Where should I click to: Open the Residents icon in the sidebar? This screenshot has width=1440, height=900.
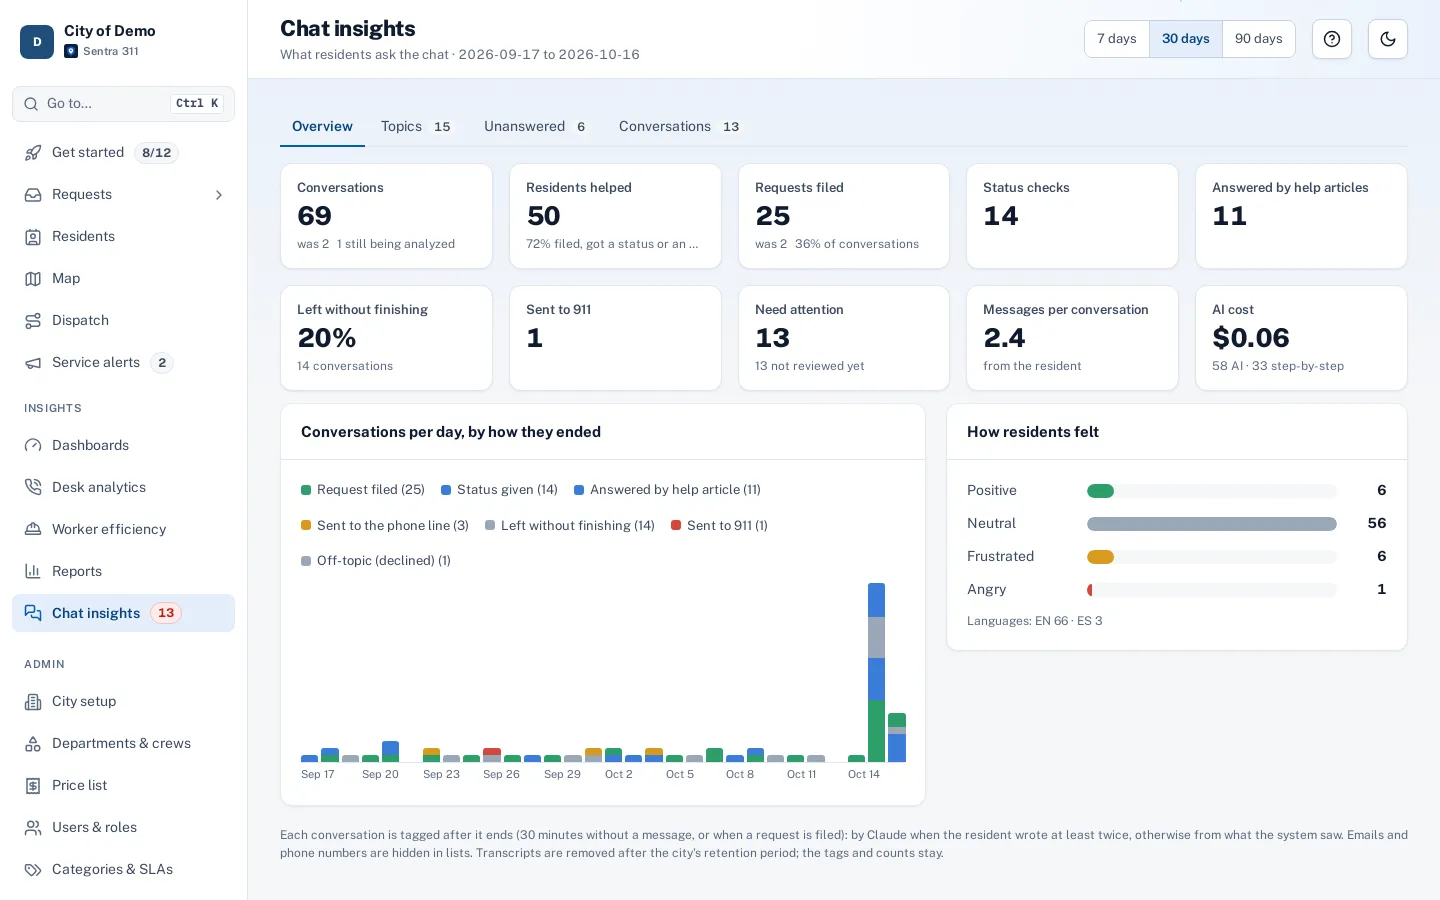click(x=33, y=237)
